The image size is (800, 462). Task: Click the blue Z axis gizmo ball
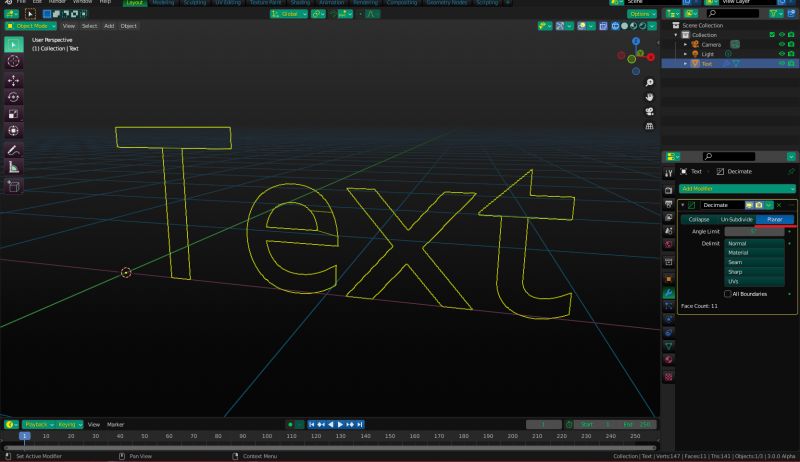636,41
